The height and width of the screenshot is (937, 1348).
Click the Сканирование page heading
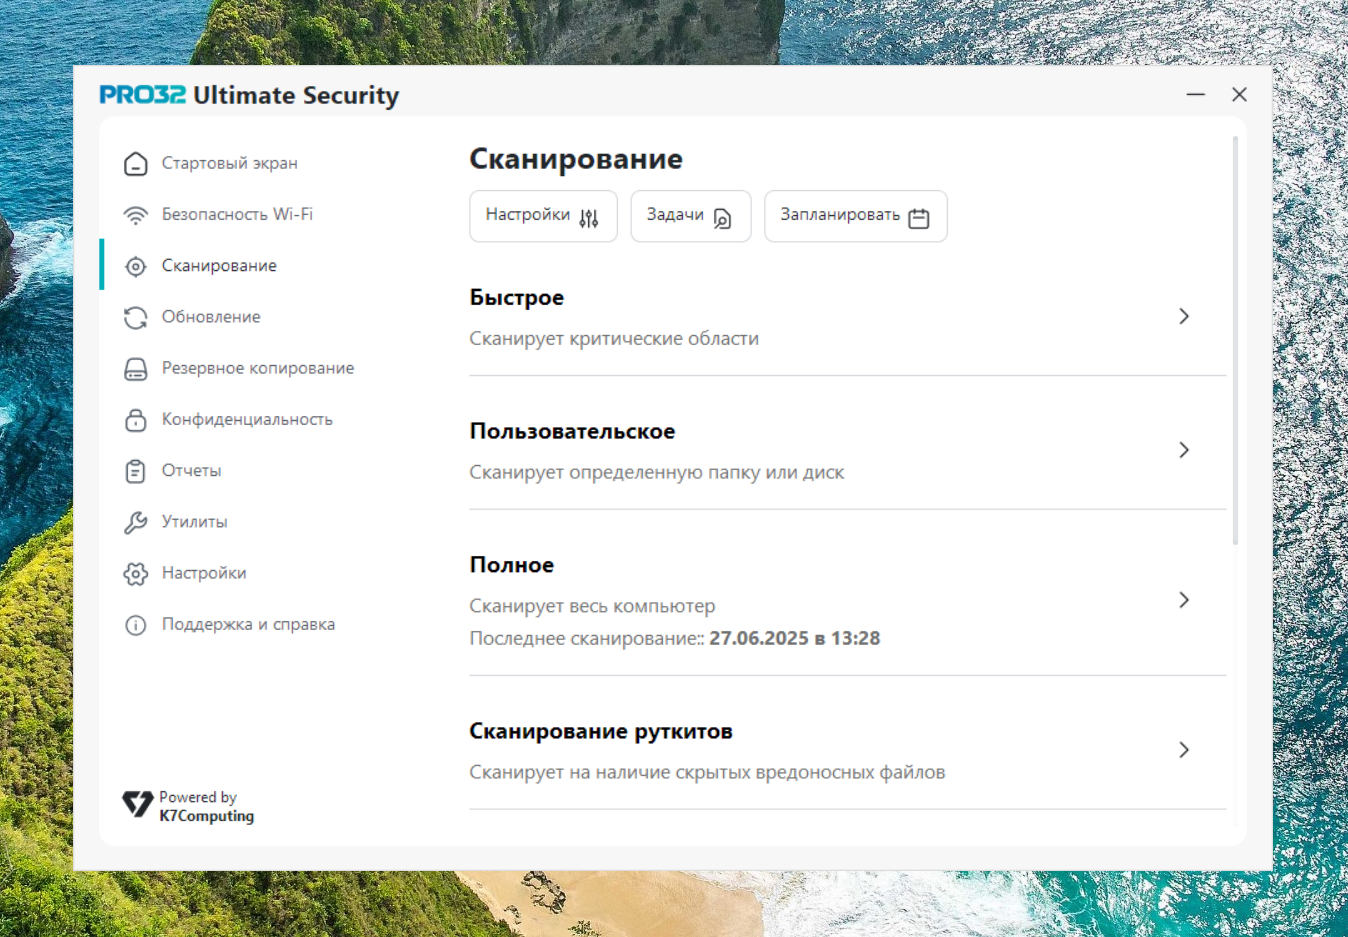click(x=576, y=159)
